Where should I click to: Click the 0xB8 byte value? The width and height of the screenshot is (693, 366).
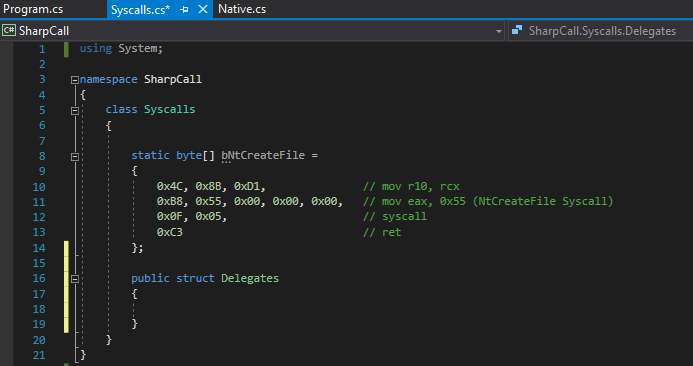170,201
